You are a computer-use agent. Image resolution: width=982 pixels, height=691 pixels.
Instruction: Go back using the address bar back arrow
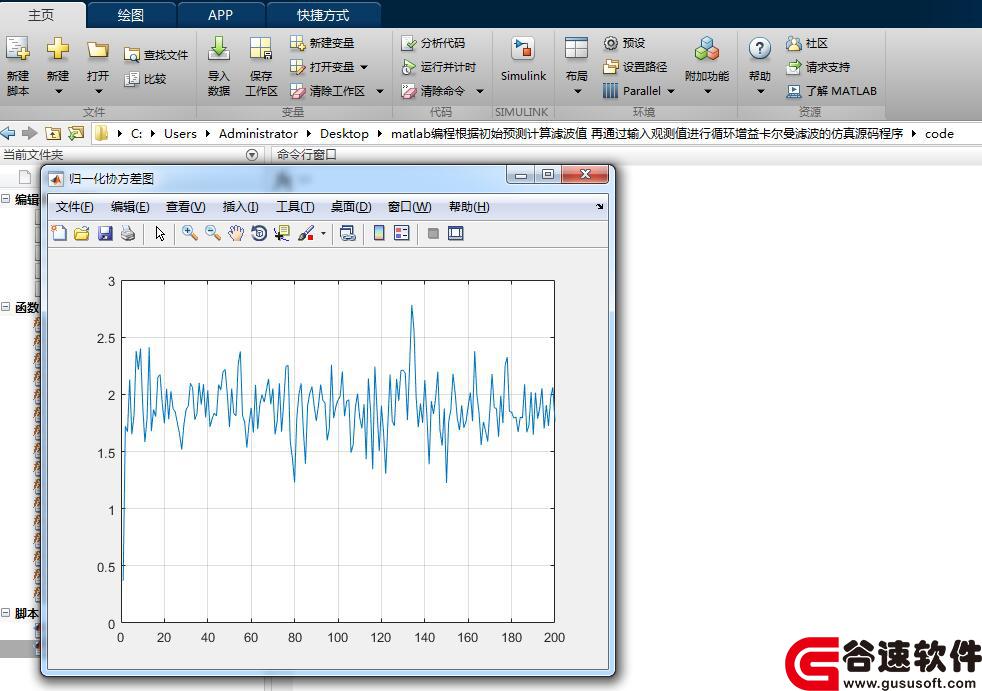point(8,133)
